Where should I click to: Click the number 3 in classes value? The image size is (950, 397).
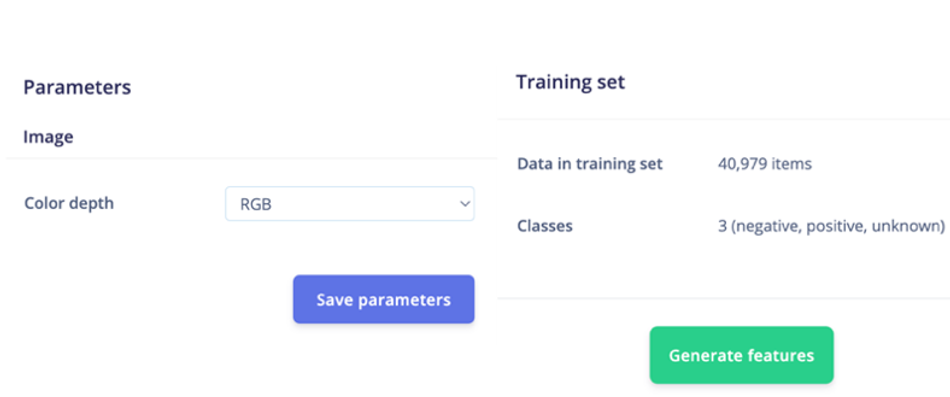(x=722, y=227)
